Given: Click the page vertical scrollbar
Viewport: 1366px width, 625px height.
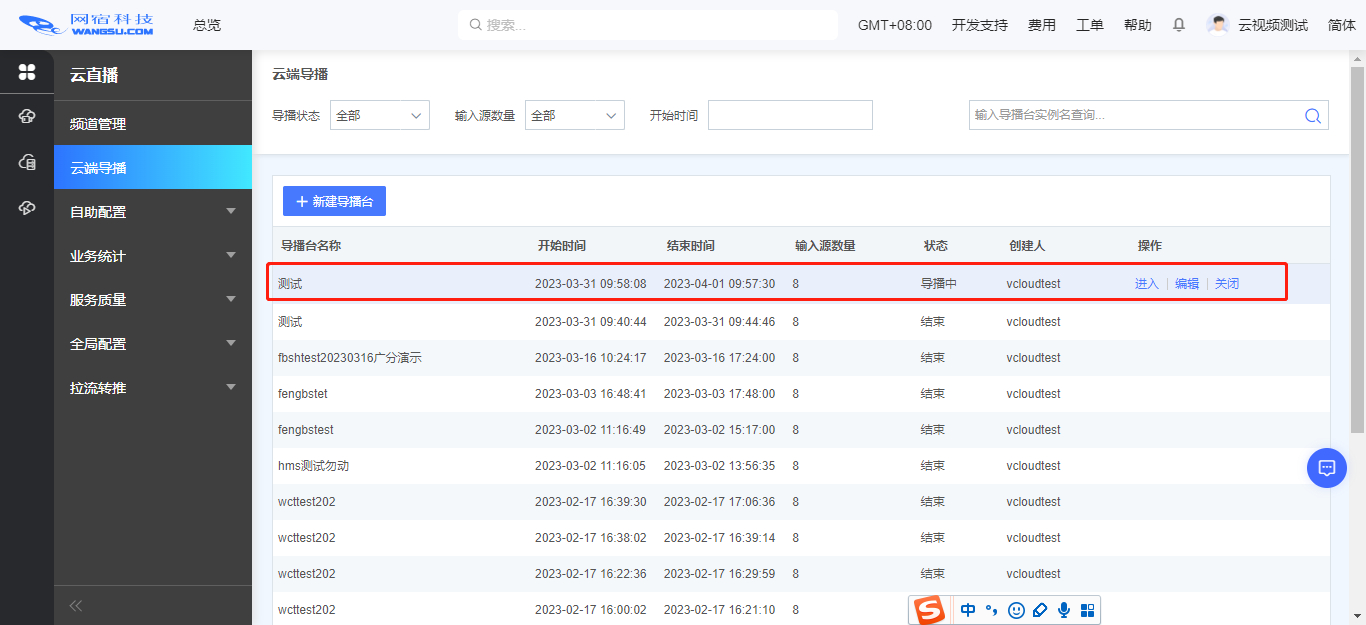Looking at the screenshot, I should pyautogui.click(x=1357, y=250).
